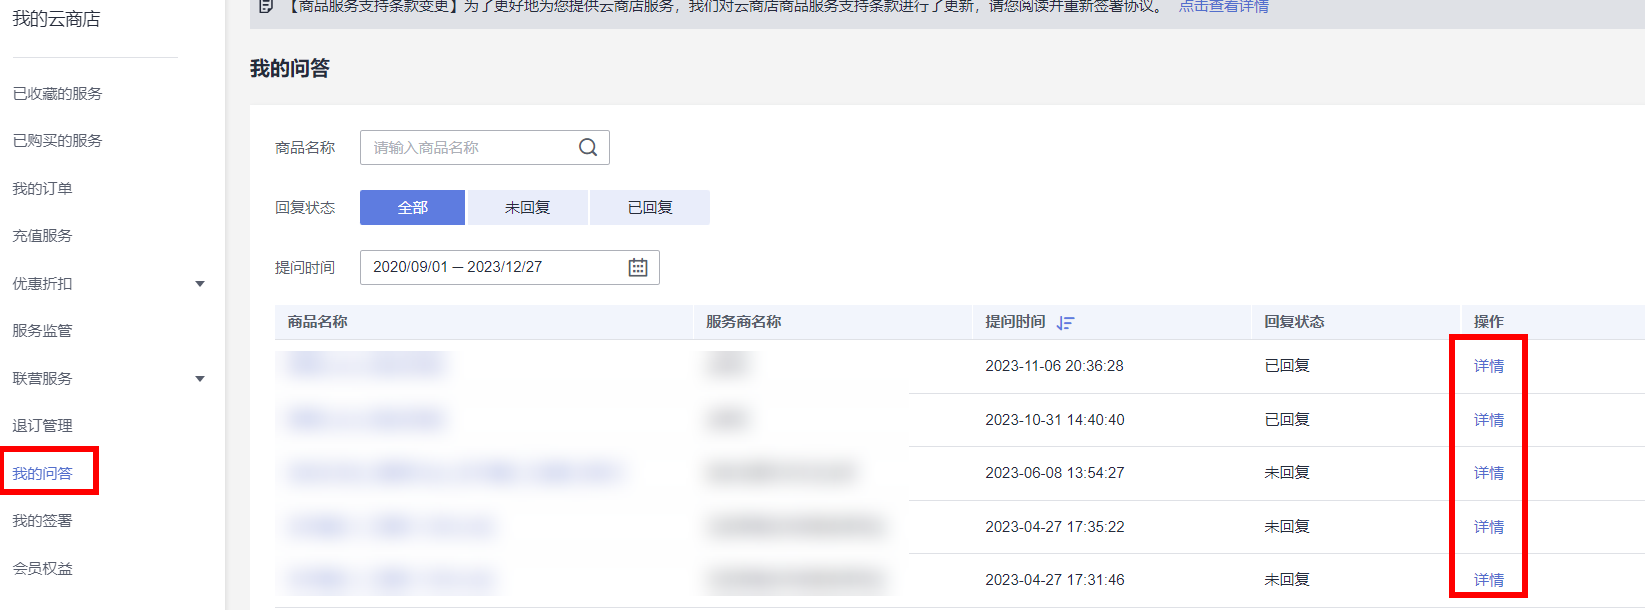Screen dimensions: 1645x610
Task: Click 点击查看详情 link in the banner
Action: click(x=1223, y=7)
